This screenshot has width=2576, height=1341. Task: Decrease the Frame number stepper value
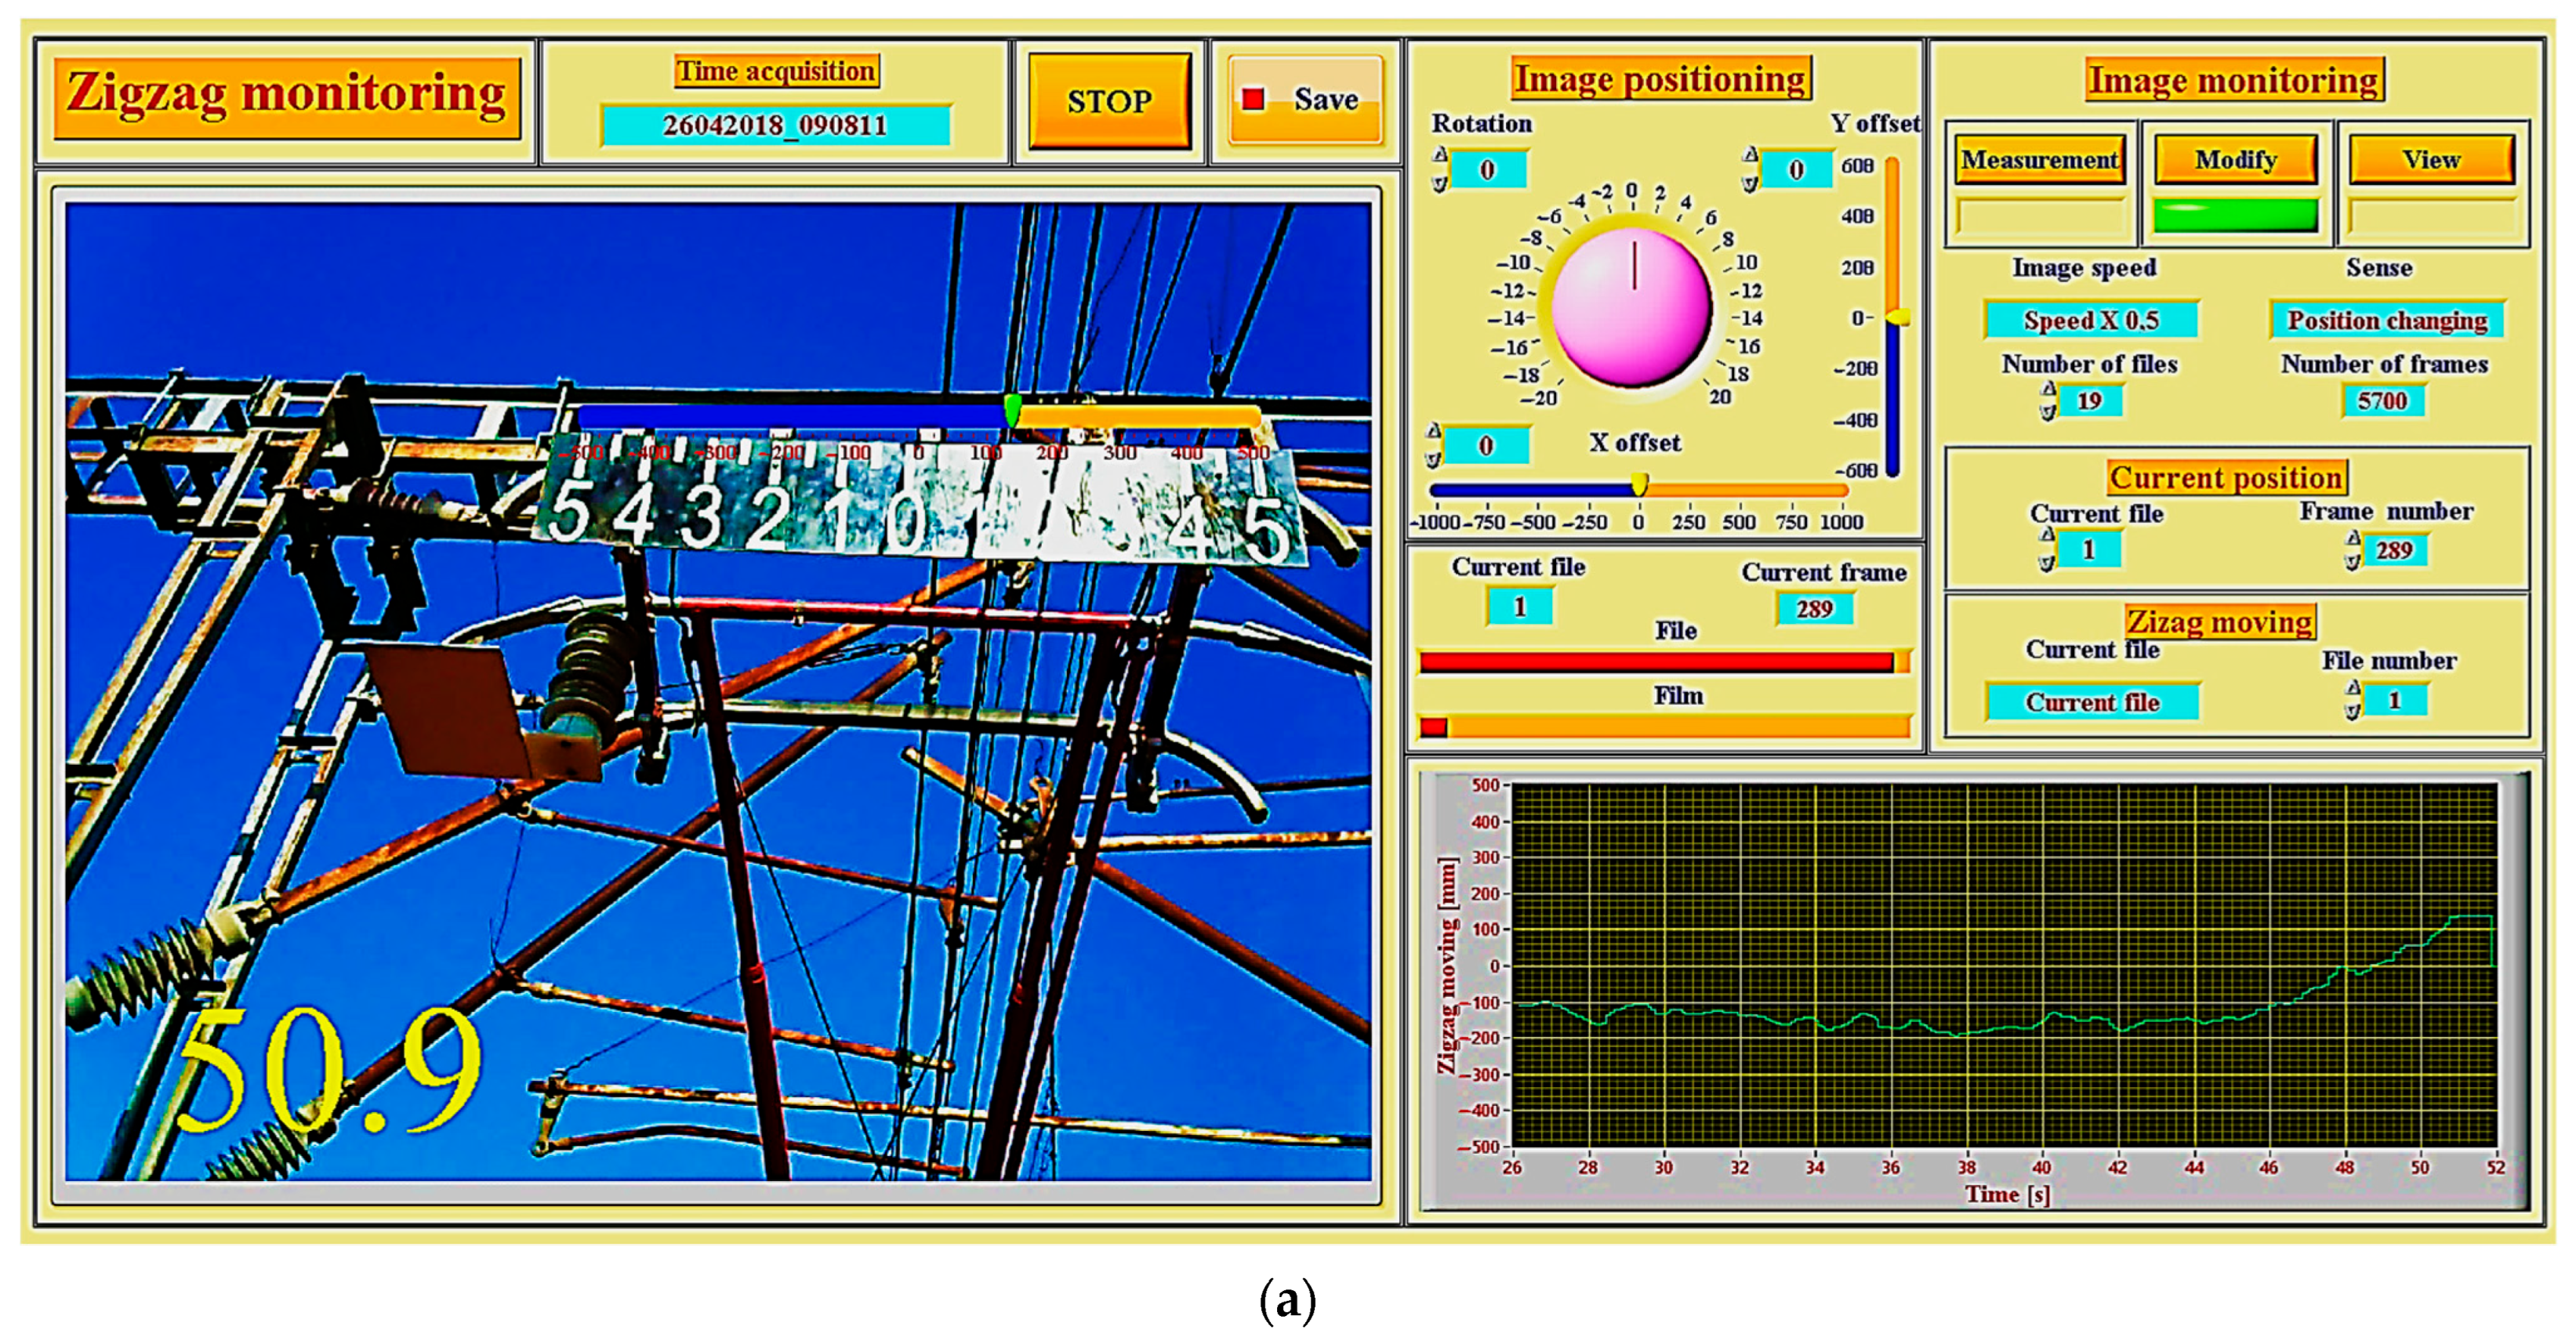pos(2353,563)
